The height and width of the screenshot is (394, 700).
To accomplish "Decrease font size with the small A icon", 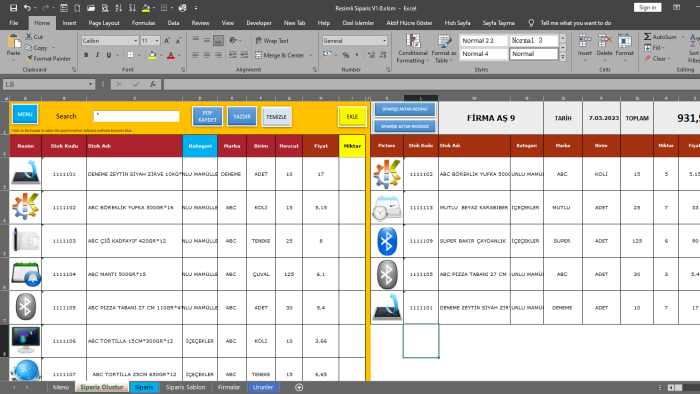I will pyautogui.click(x=178, y=41).
